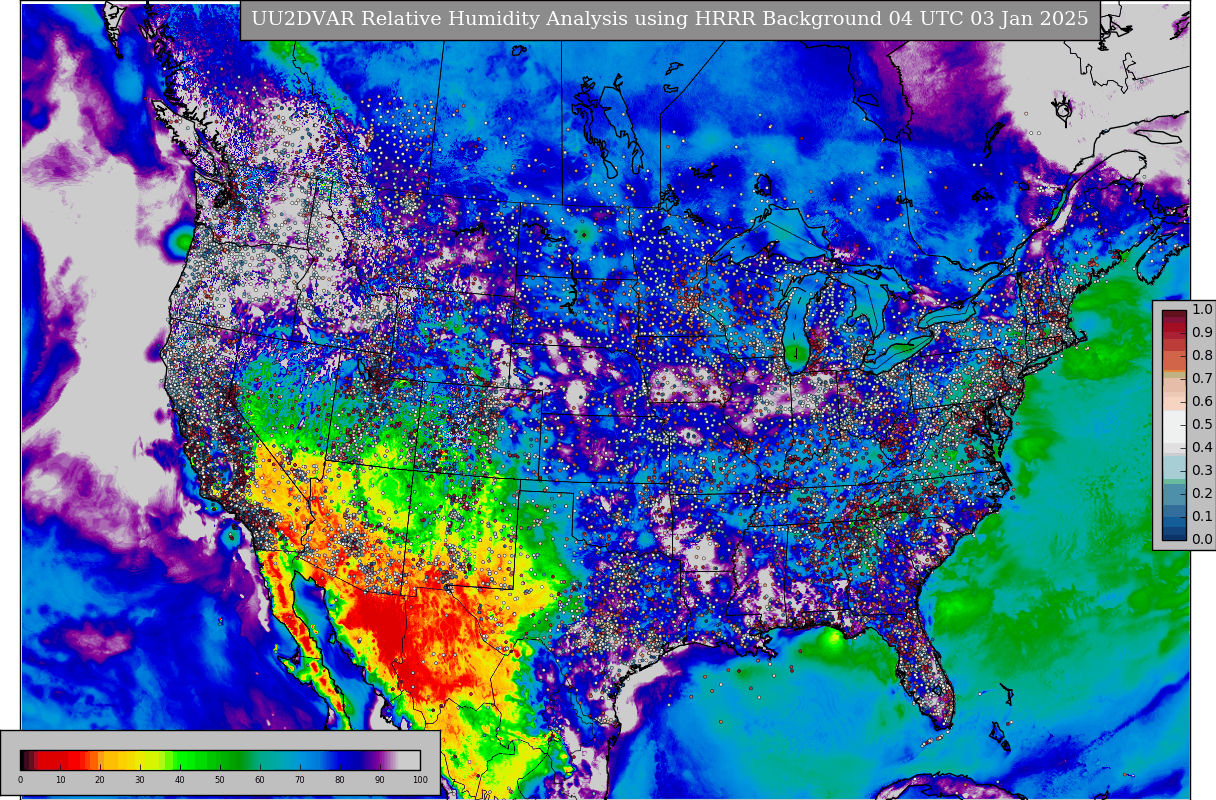Click the 60 tick label on humidity colorbar
Image resolution: width=1216 pixels, height=800 pixels.
260,780
